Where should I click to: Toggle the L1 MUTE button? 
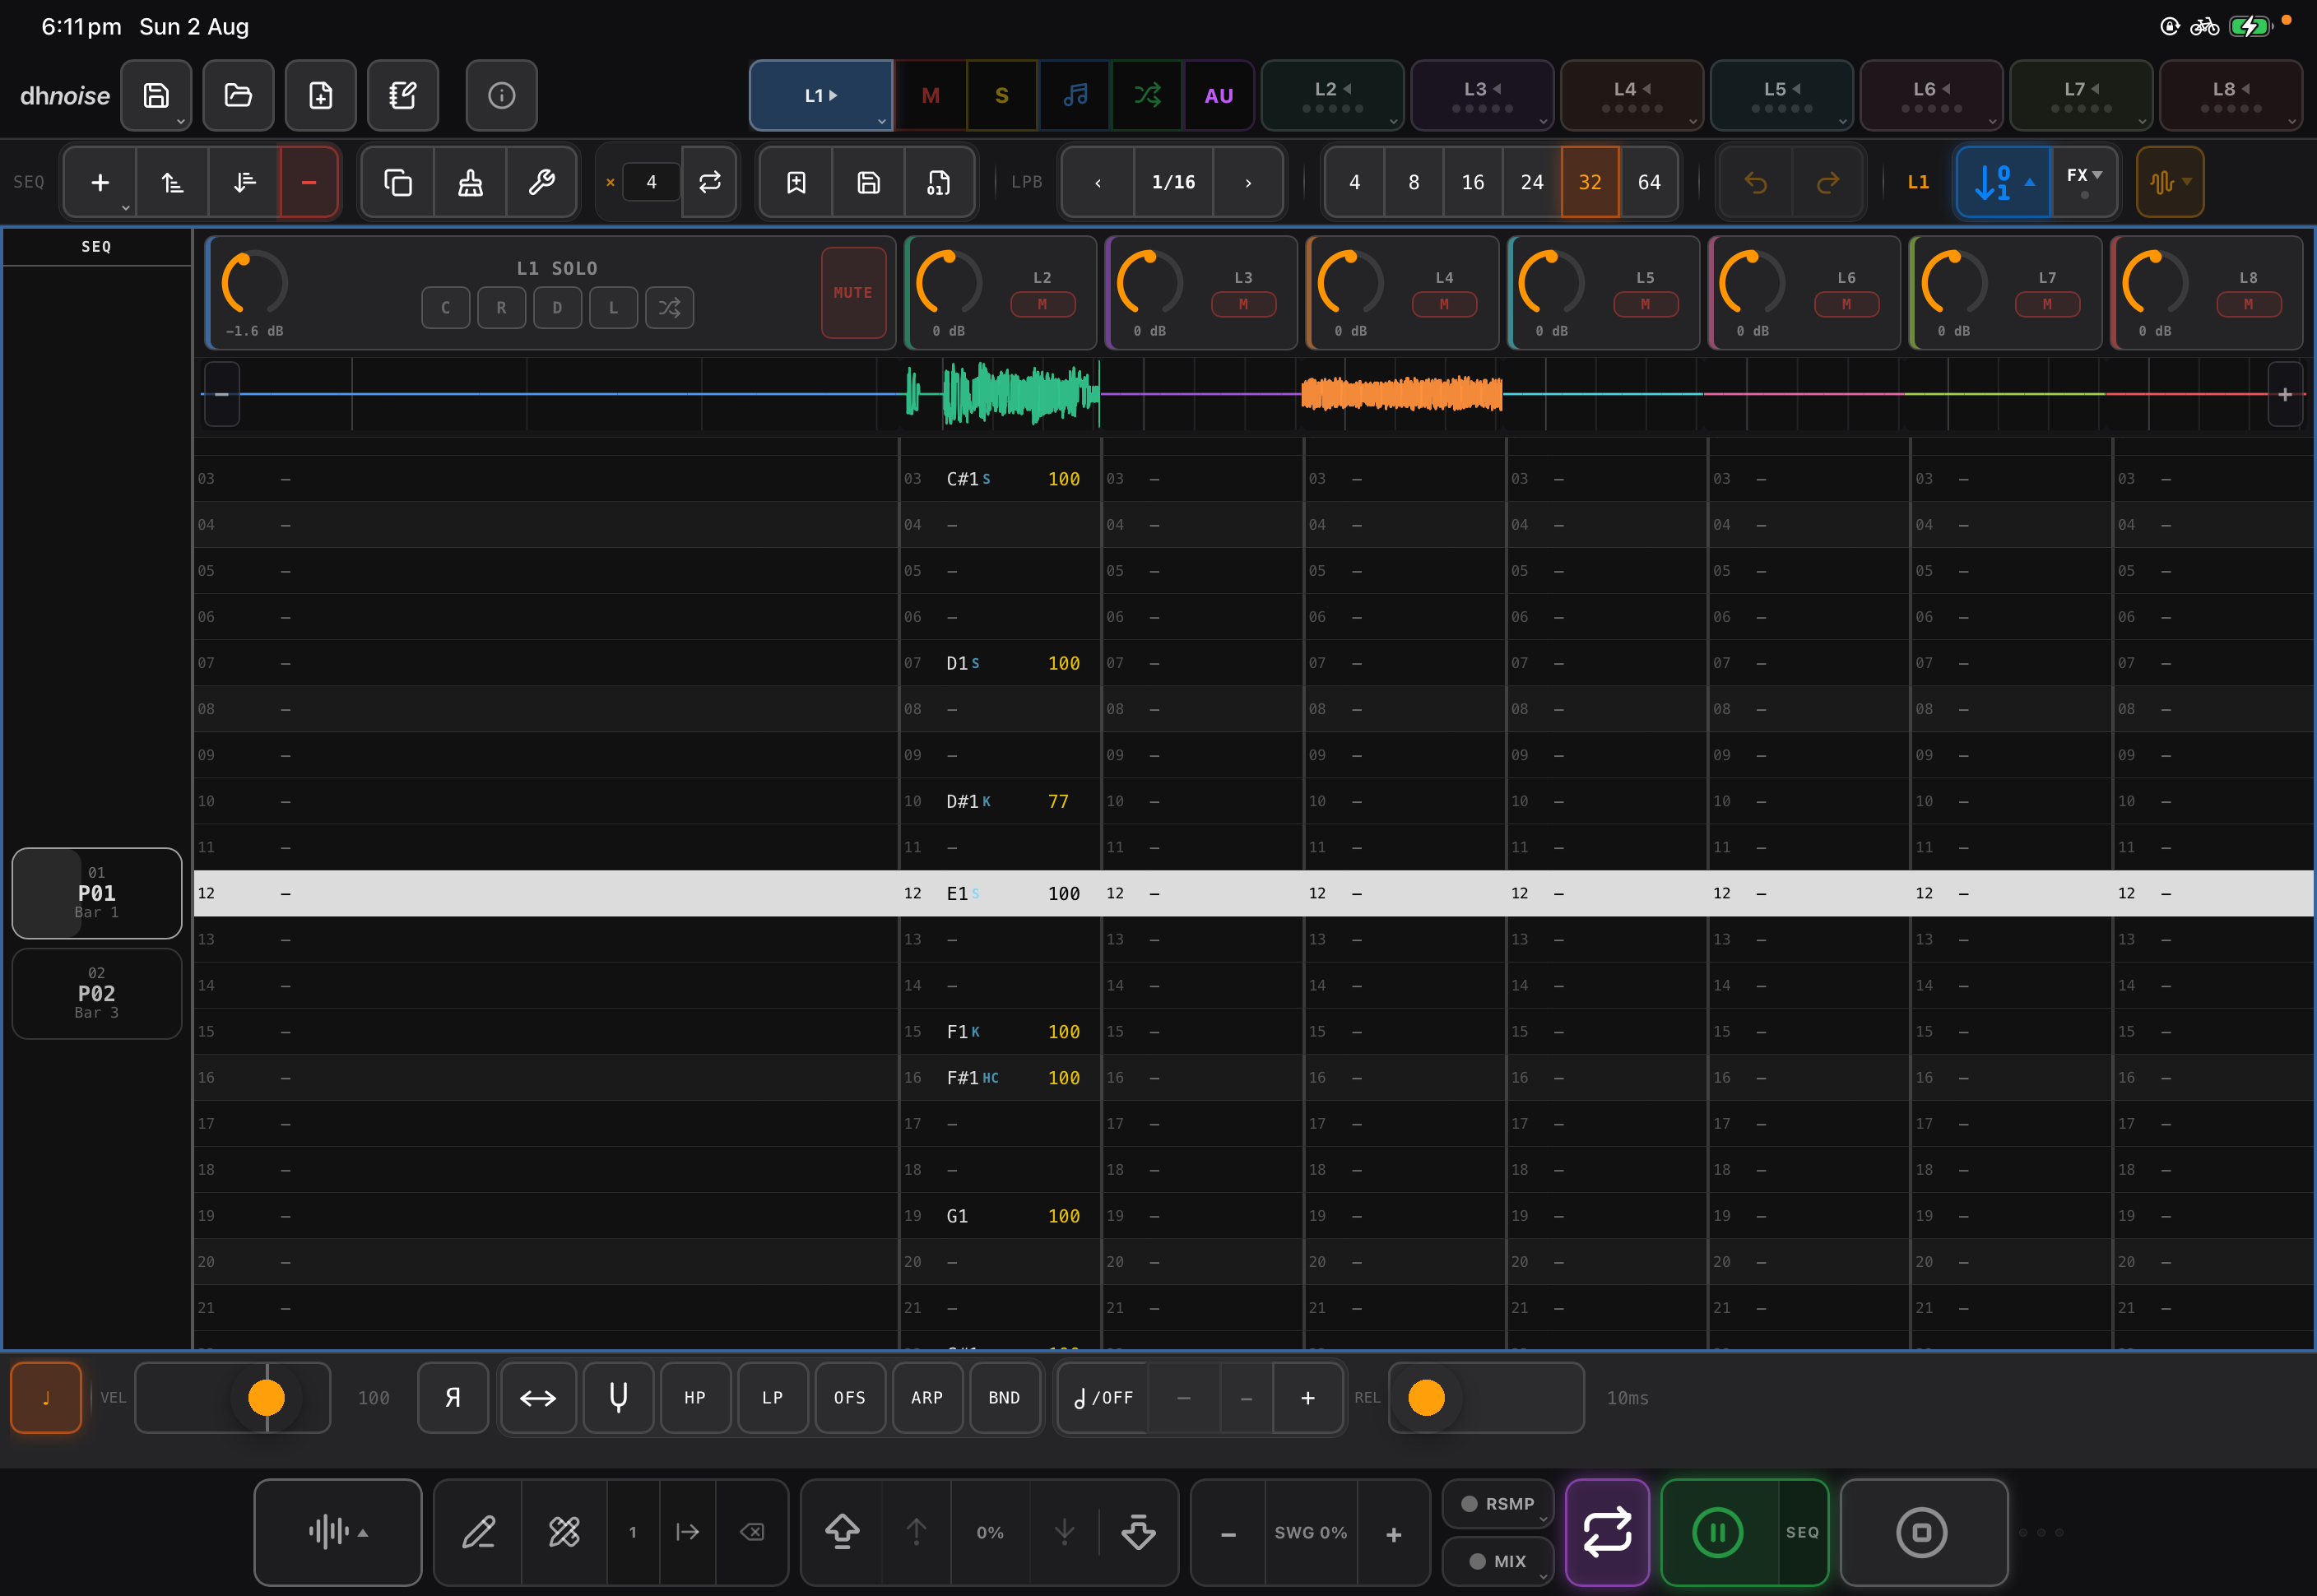[853, 293]
